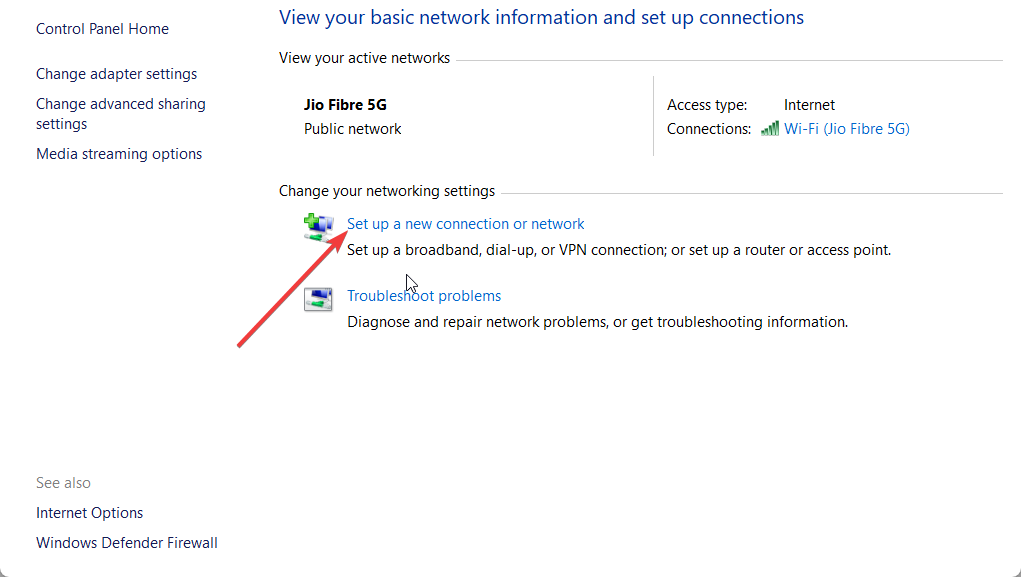Screen dimensions: 1021x577
Task: Click the Set up new connection icon
Action: point(318,228)
